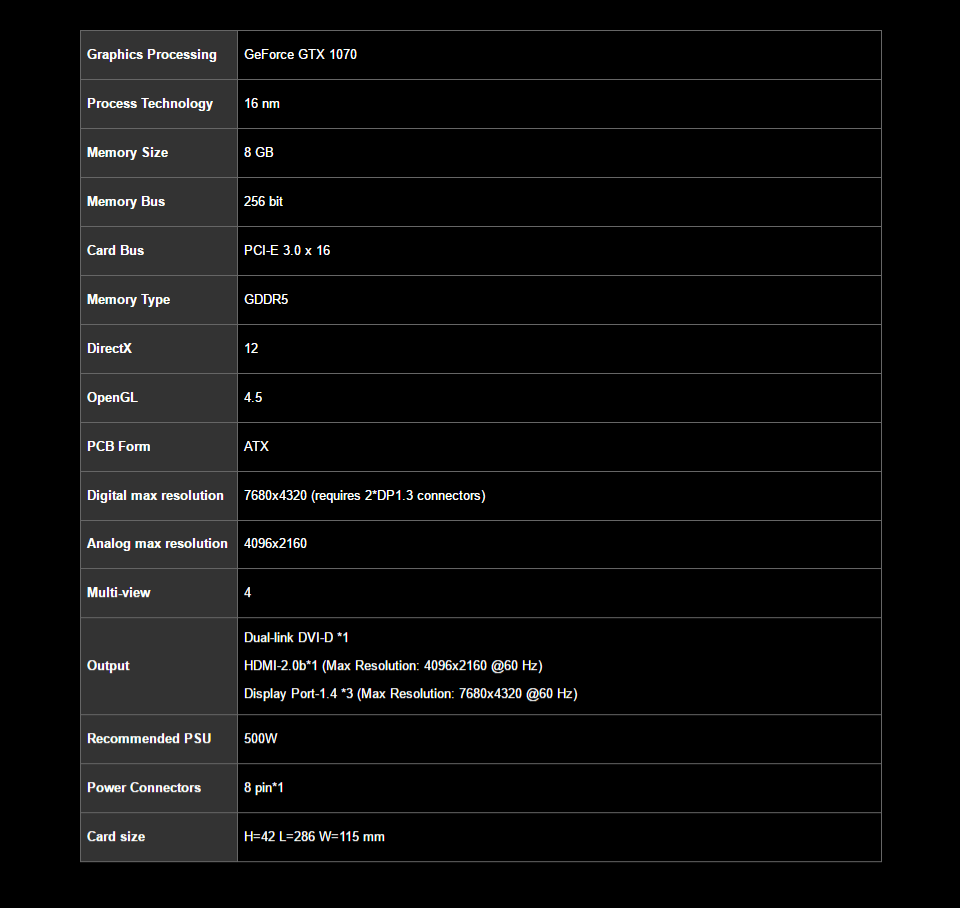Click the 'Graphics Processing' label

pos(152,55)
